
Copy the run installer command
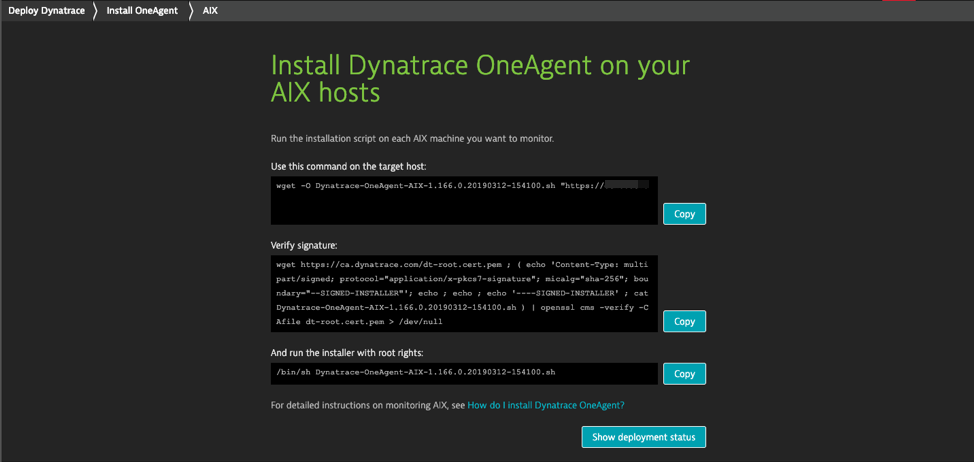(x=684, y=374)
